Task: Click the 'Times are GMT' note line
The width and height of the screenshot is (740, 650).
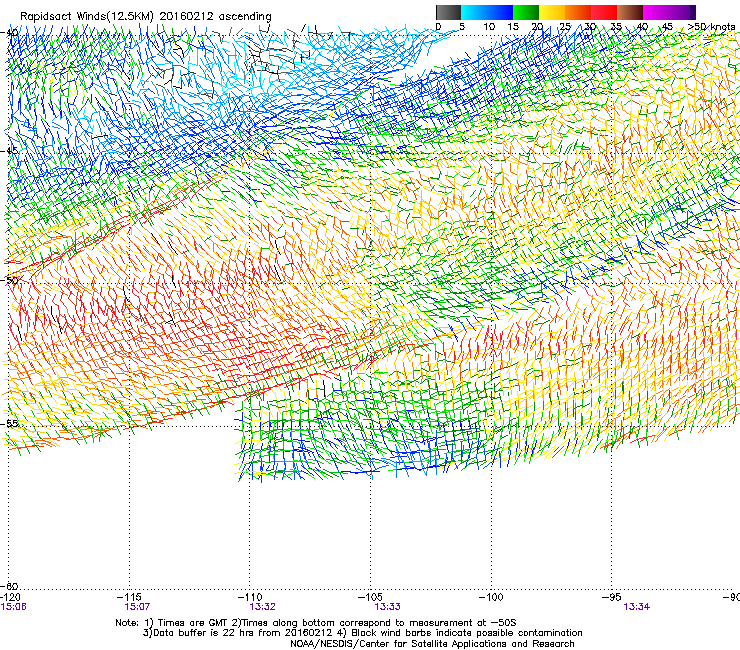Action: [316, 623]
